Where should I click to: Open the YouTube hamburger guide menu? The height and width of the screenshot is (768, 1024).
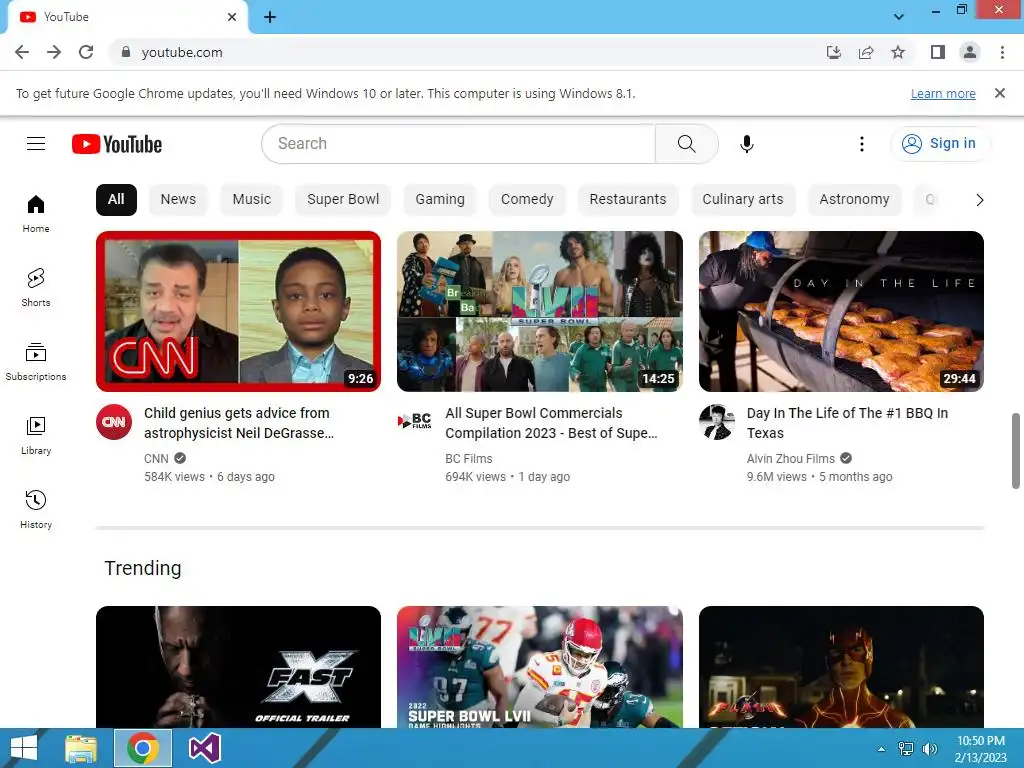[36, 144]
